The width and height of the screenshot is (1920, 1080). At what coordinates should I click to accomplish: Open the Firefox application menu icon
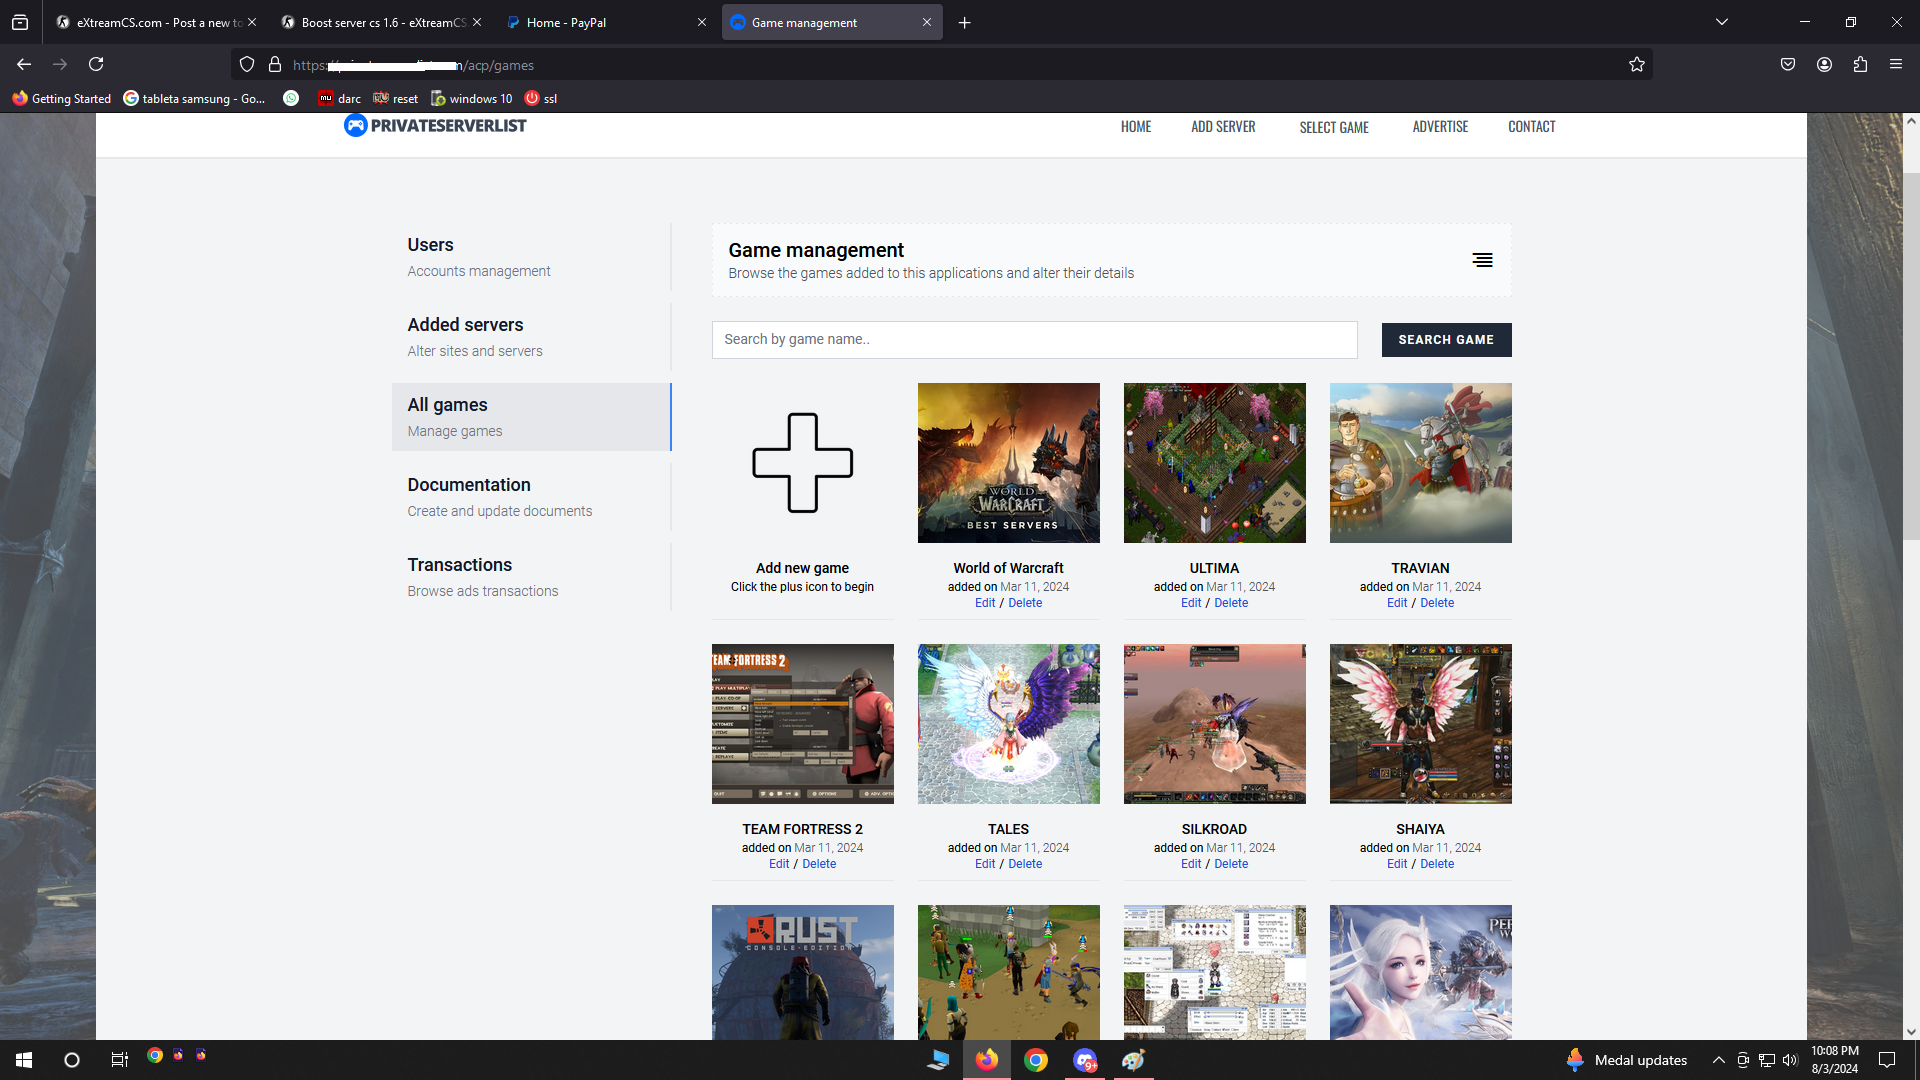(1895, 65)
